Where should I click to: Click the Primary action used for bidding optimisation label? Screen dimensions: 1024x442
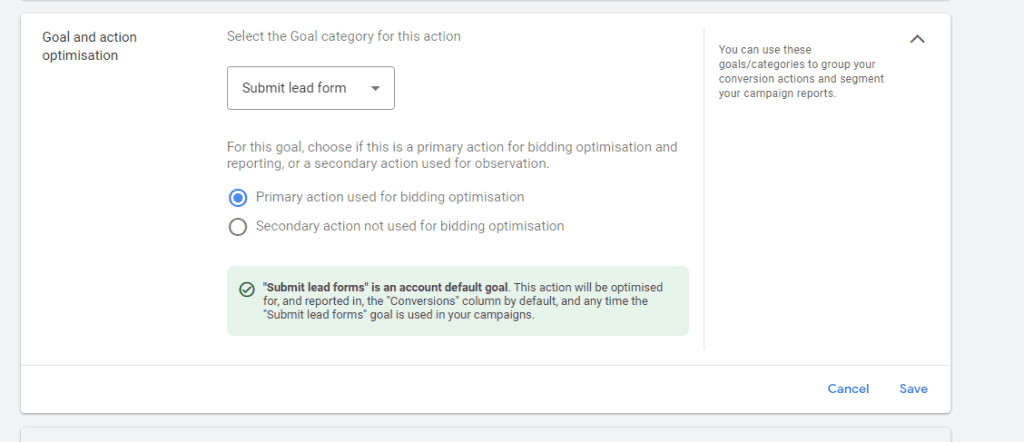click(x=390, y=197)
